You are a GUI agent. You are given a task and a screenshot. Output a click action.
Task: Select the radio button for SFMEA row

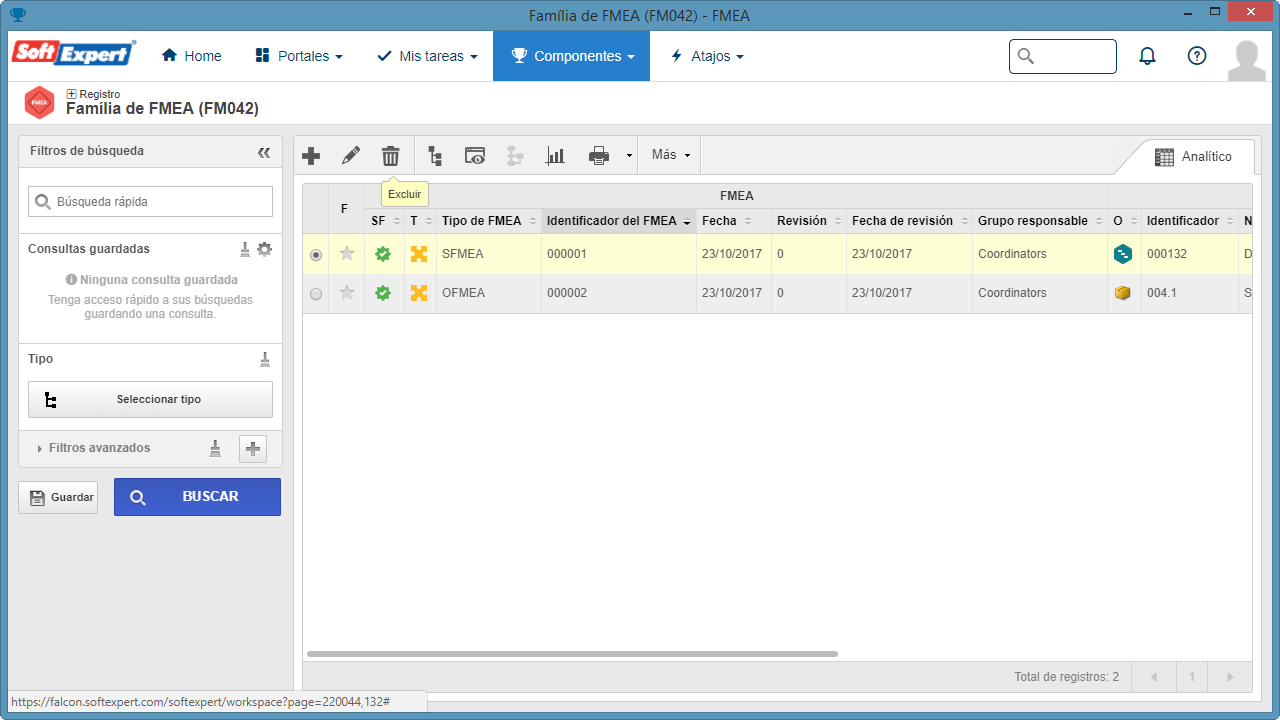316,255
